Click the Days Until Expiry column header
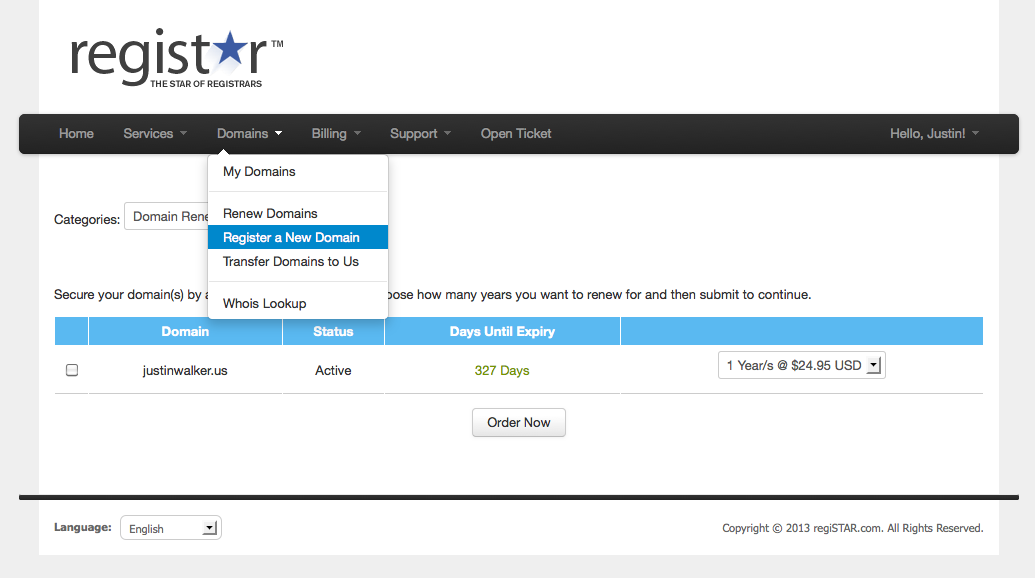 (x=502, y=331)
